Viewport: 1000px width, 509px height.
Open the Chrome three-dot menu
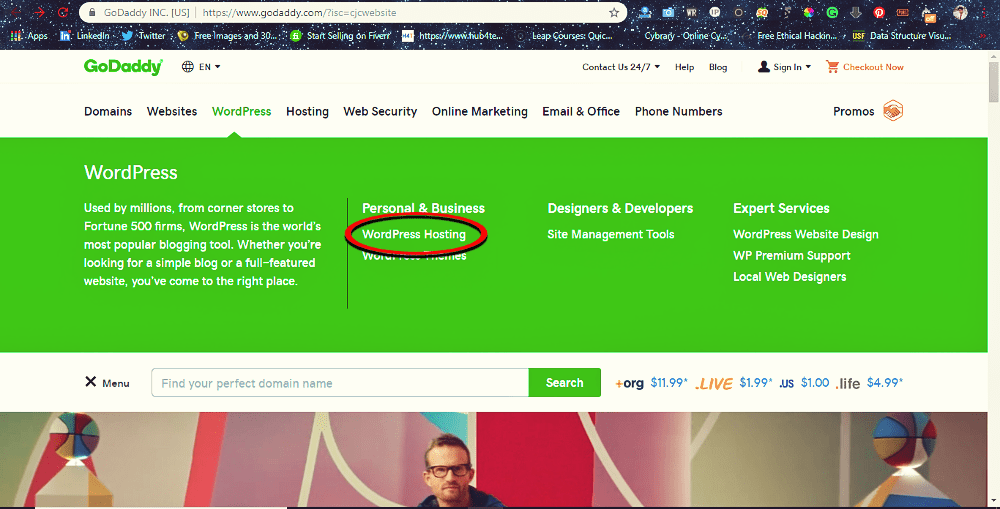983,12
